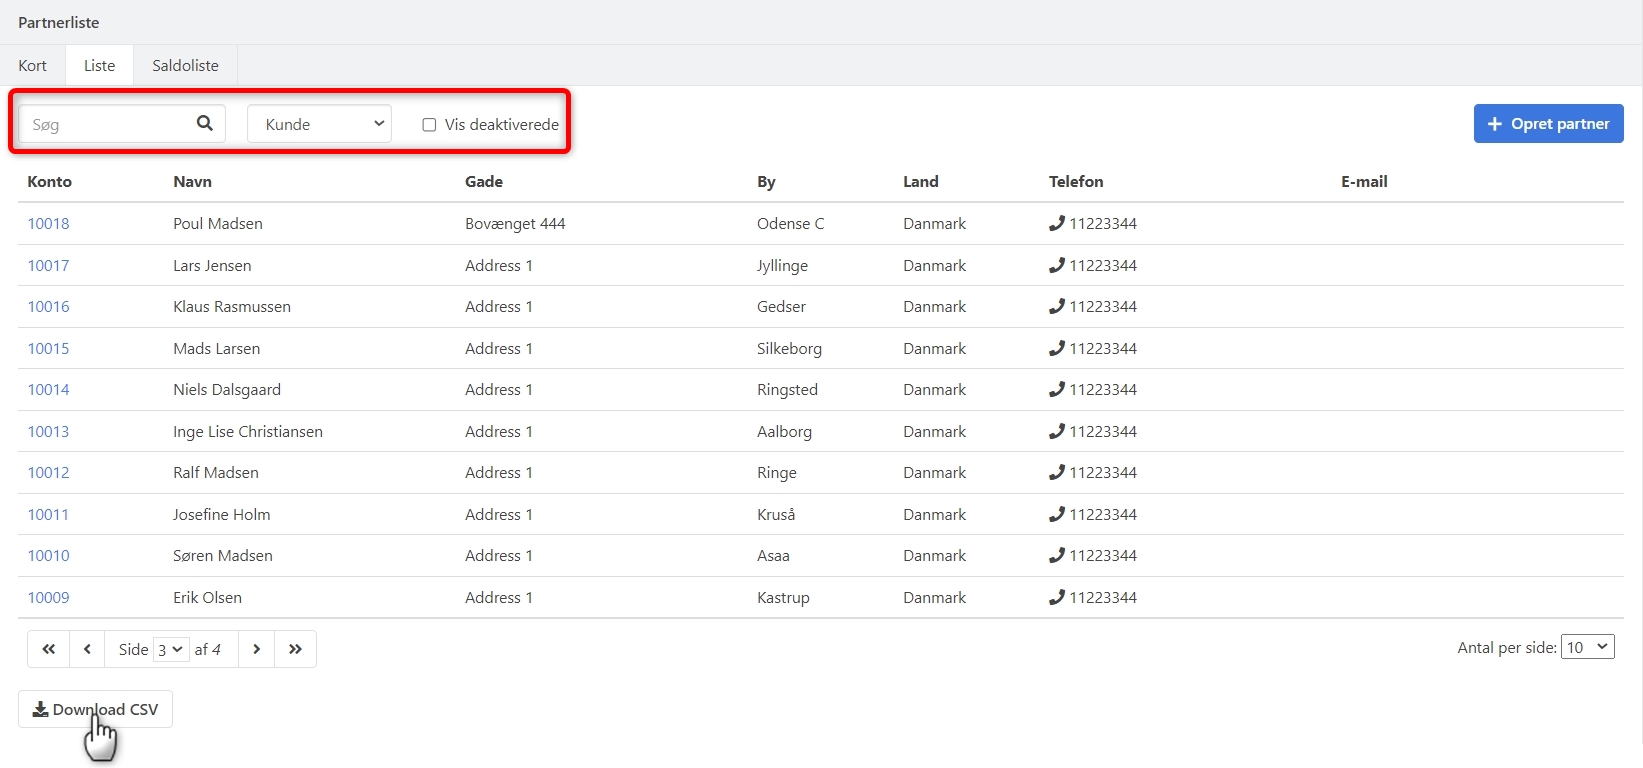Click the name Klaus Rasmussen

232,306
